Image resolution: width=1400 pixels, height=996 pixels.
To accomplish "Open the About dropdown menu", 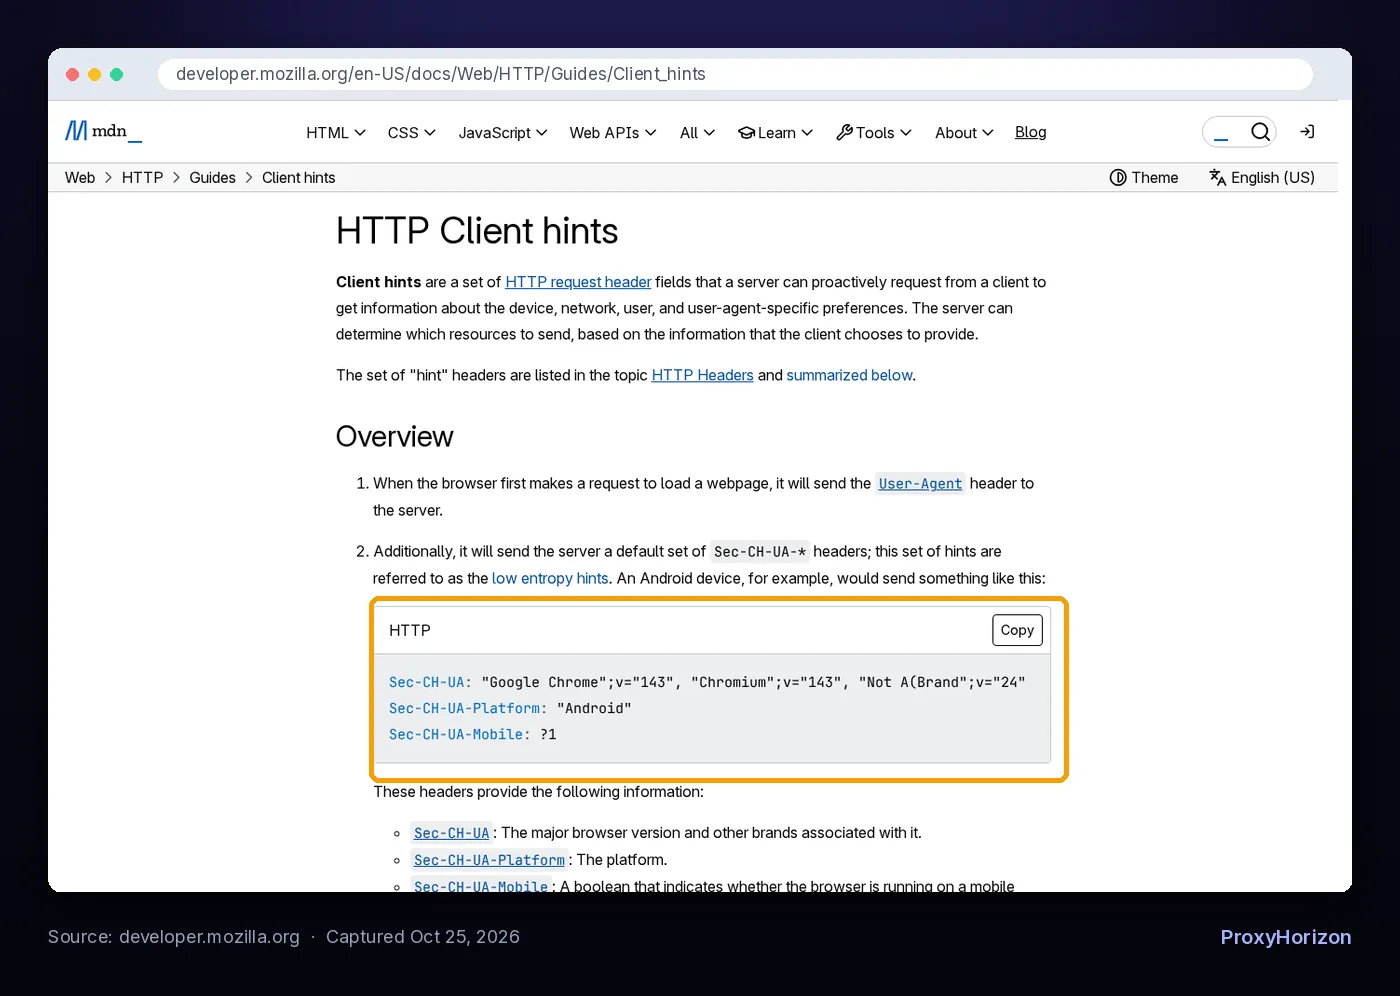I will coord(964,133).
